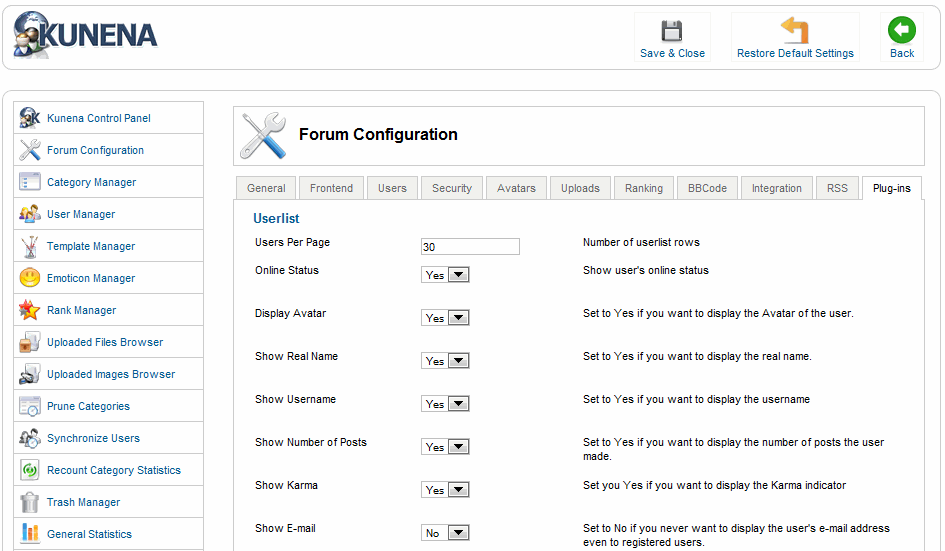This screenshot has width=945, height=551.
Task: Switch to the Security tab
Action: tap(452, 188)
